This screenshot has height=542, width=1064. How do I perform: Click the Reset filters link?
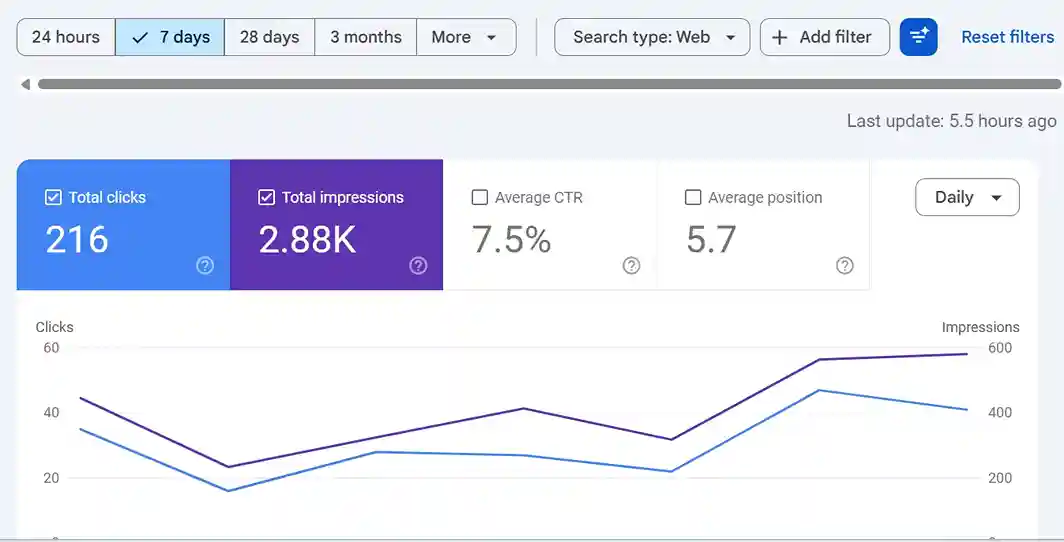tap(1008, 37)
